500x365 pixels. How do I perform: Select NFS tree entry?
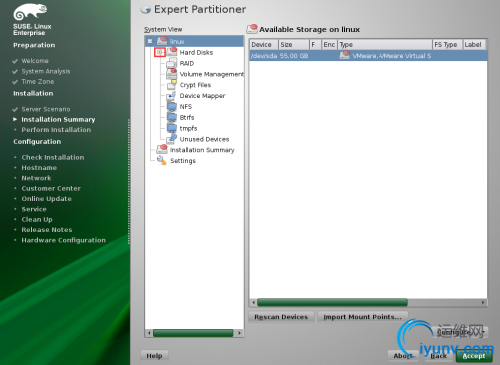(186, 107)
